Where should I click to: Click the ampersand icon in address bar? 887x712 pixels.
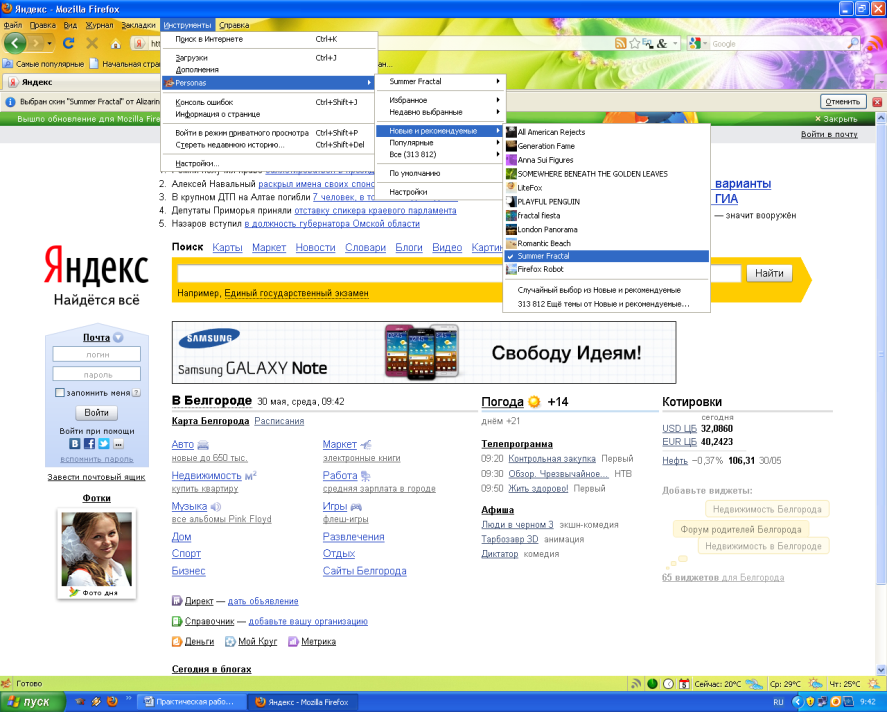point(662,44)
